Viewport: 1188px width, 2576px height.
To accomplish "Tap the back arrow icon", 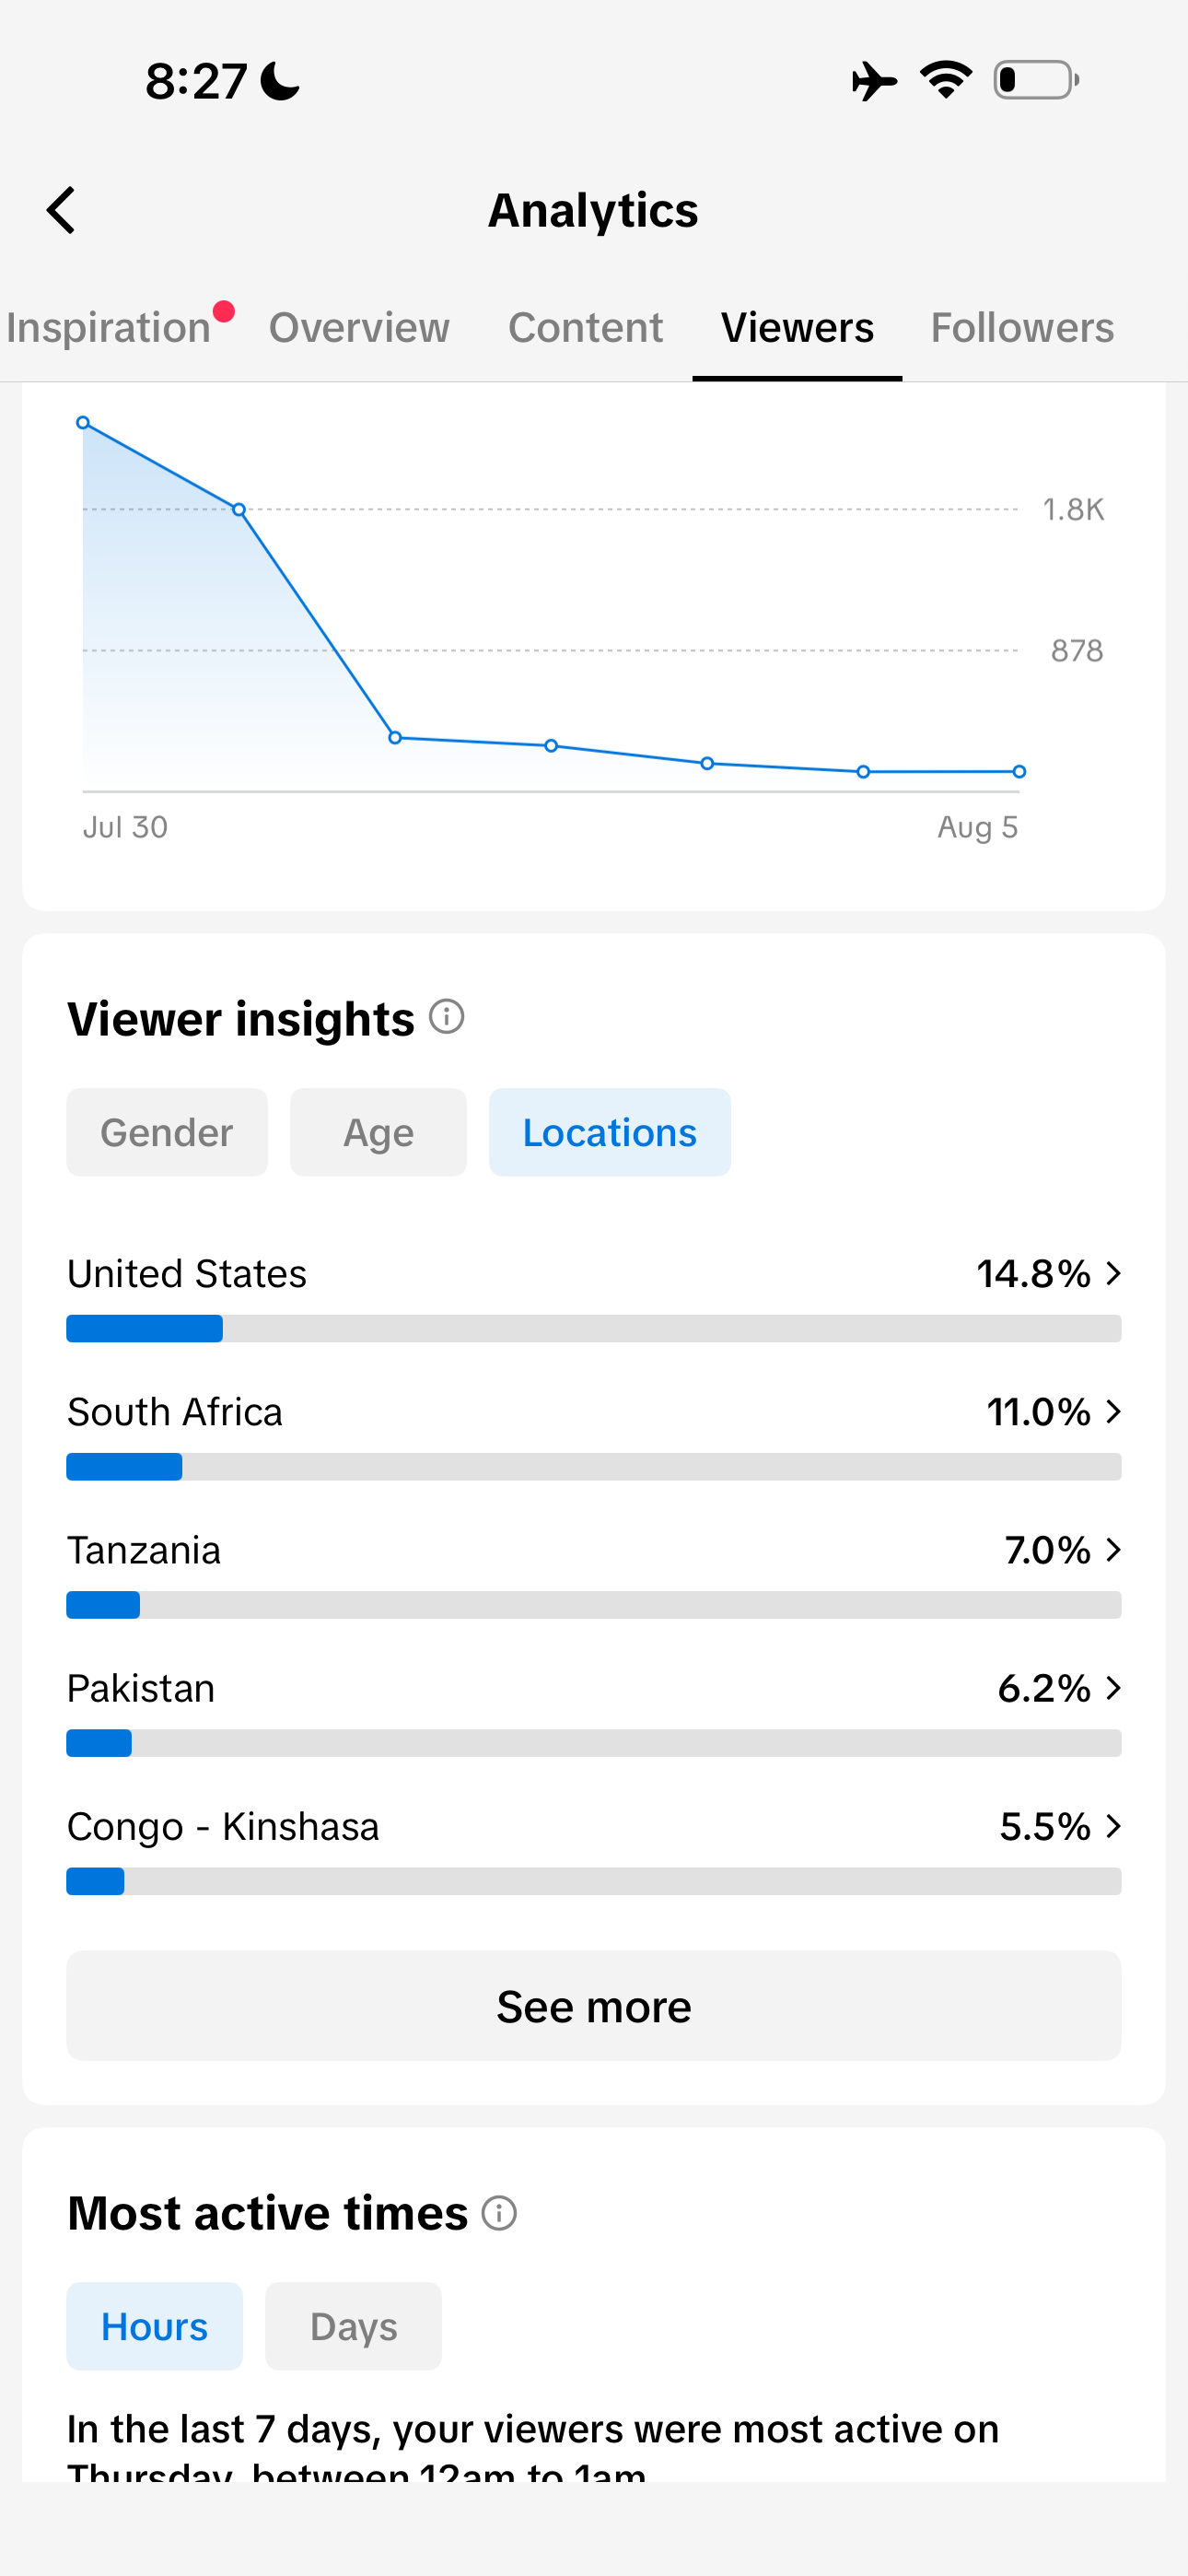I will tap(61, 210).
